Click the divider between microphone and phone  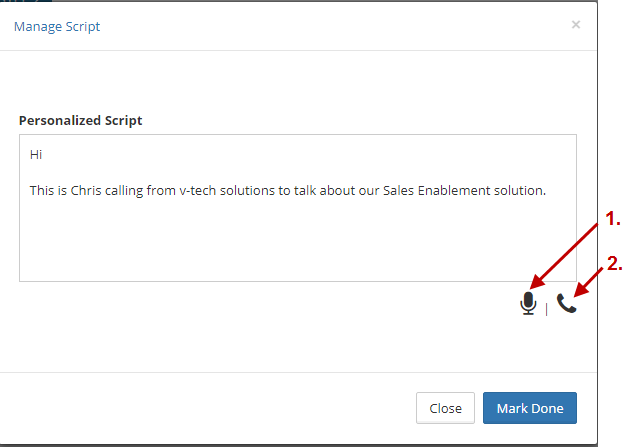click(x=547, y=309)
